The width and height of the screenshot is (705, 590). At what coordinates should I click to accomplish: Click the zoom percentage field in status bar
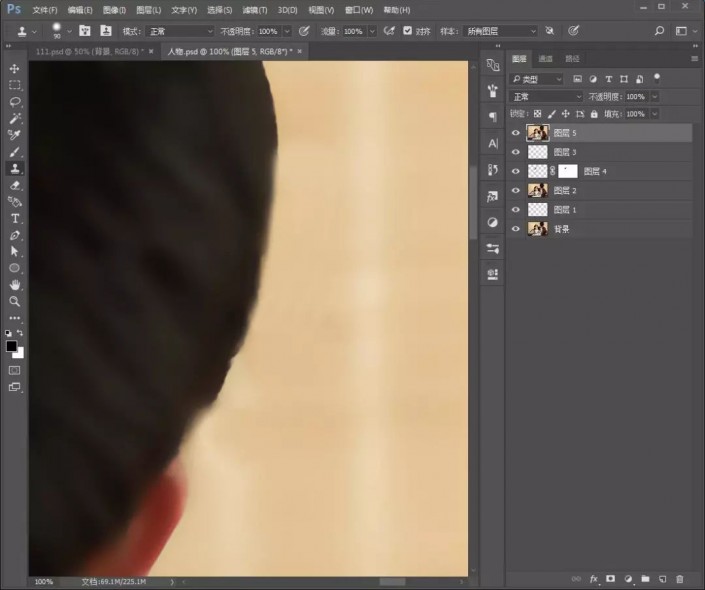(x=44, y=582)
